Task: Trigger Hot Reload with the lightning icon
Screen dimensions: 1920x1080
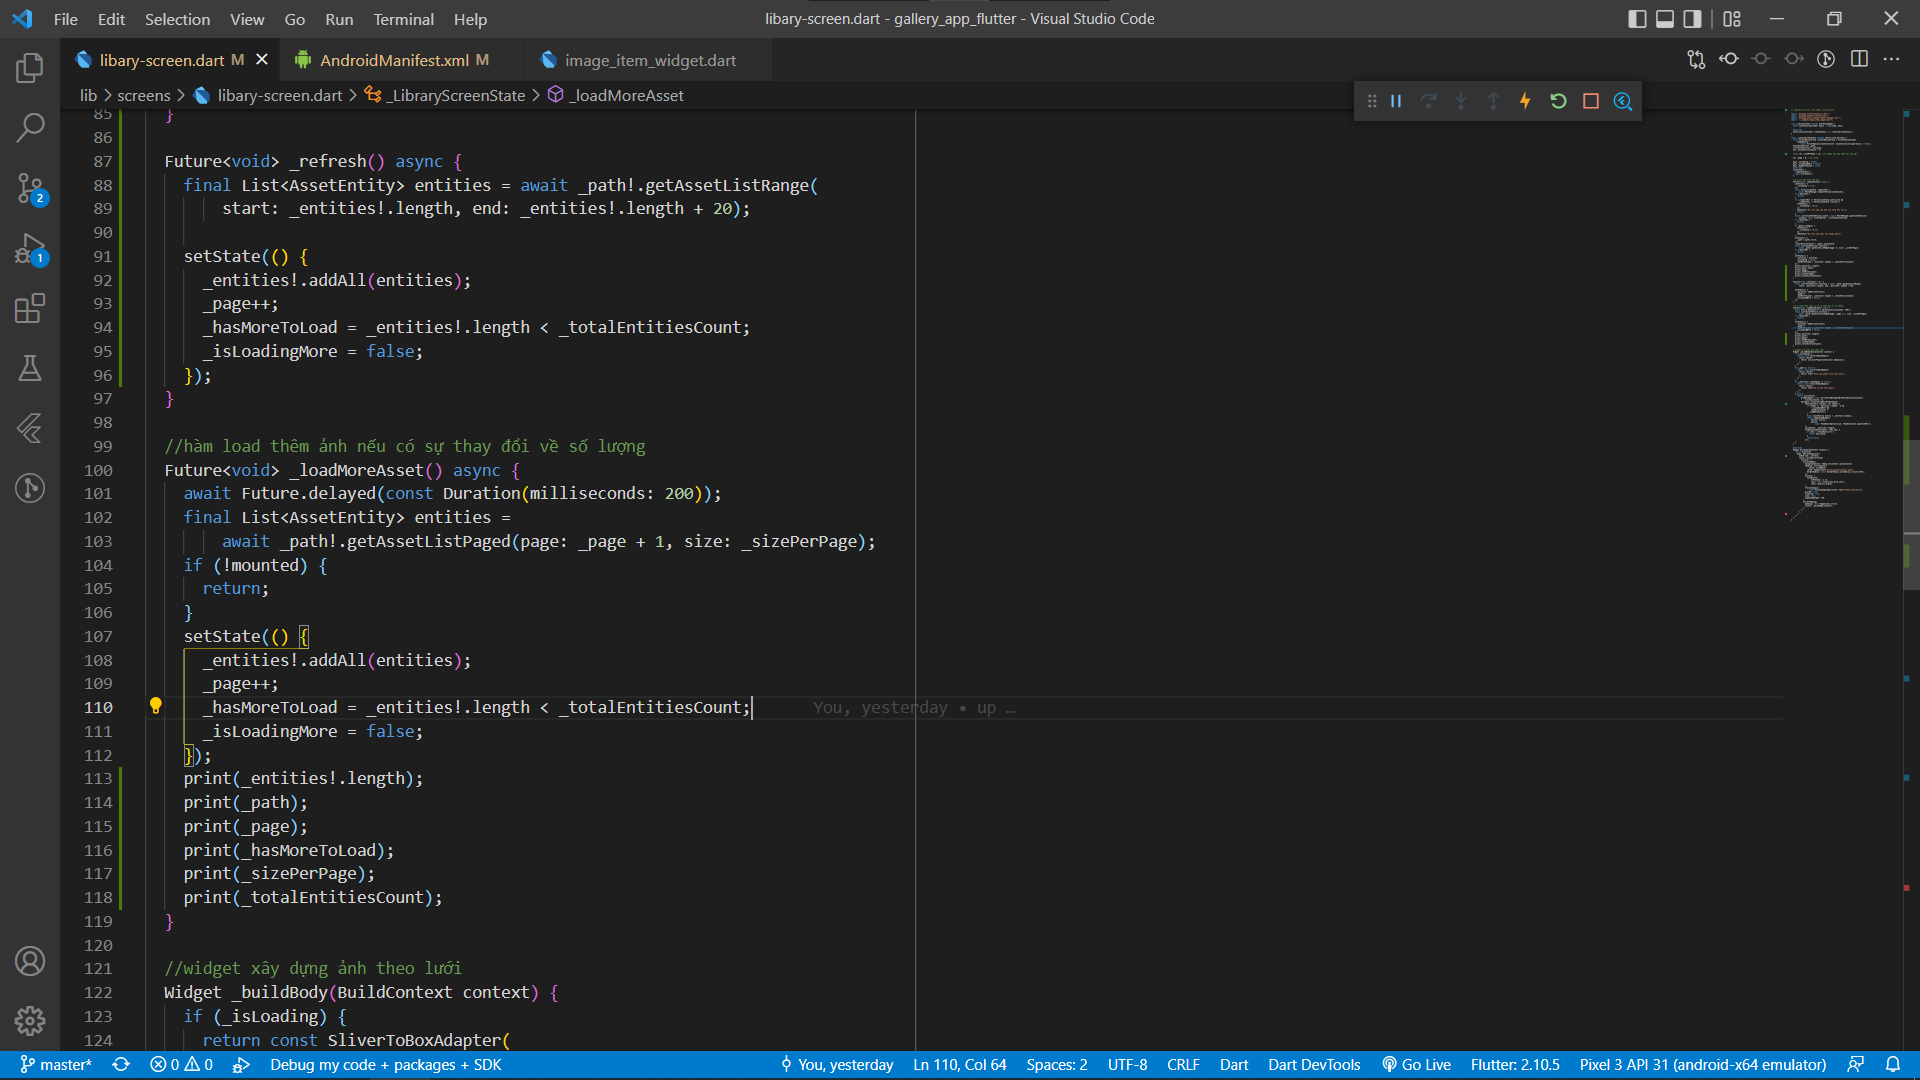Action: pyautogui.click(x=1525, y=101)
